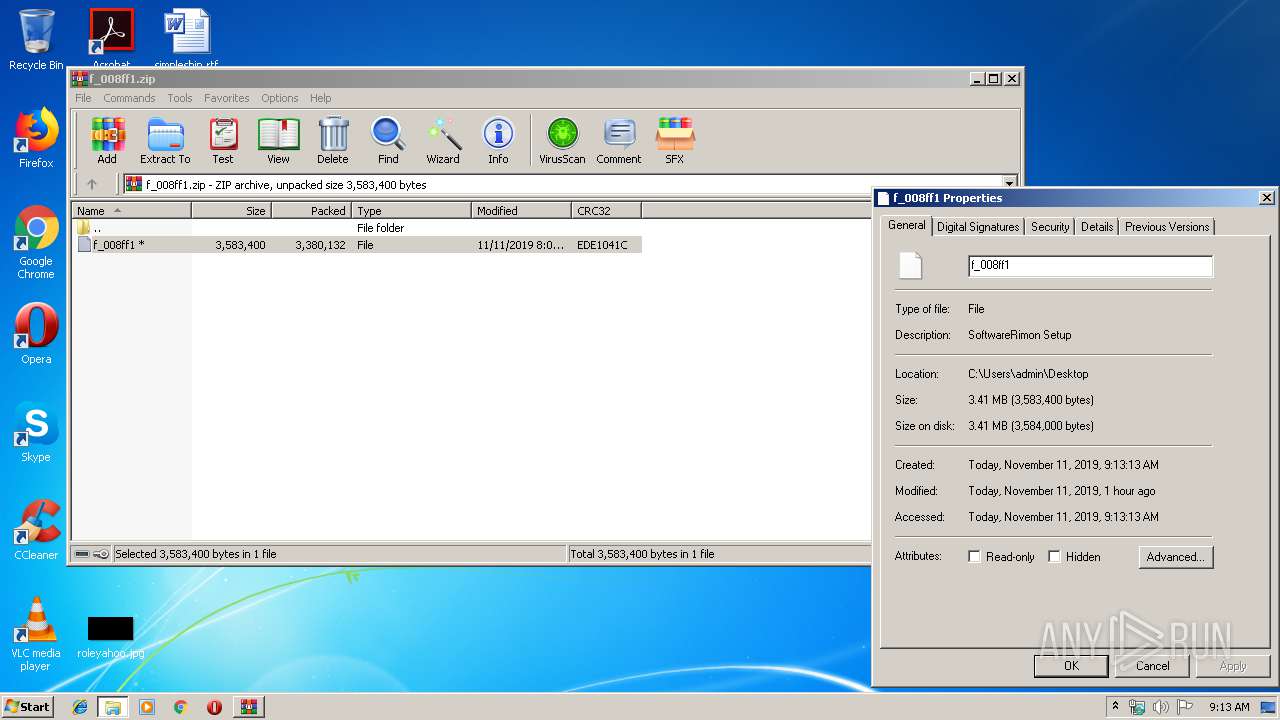The image size is (1280, 720).
Task: Open Opera desktop shortcut
Action: 36,334
